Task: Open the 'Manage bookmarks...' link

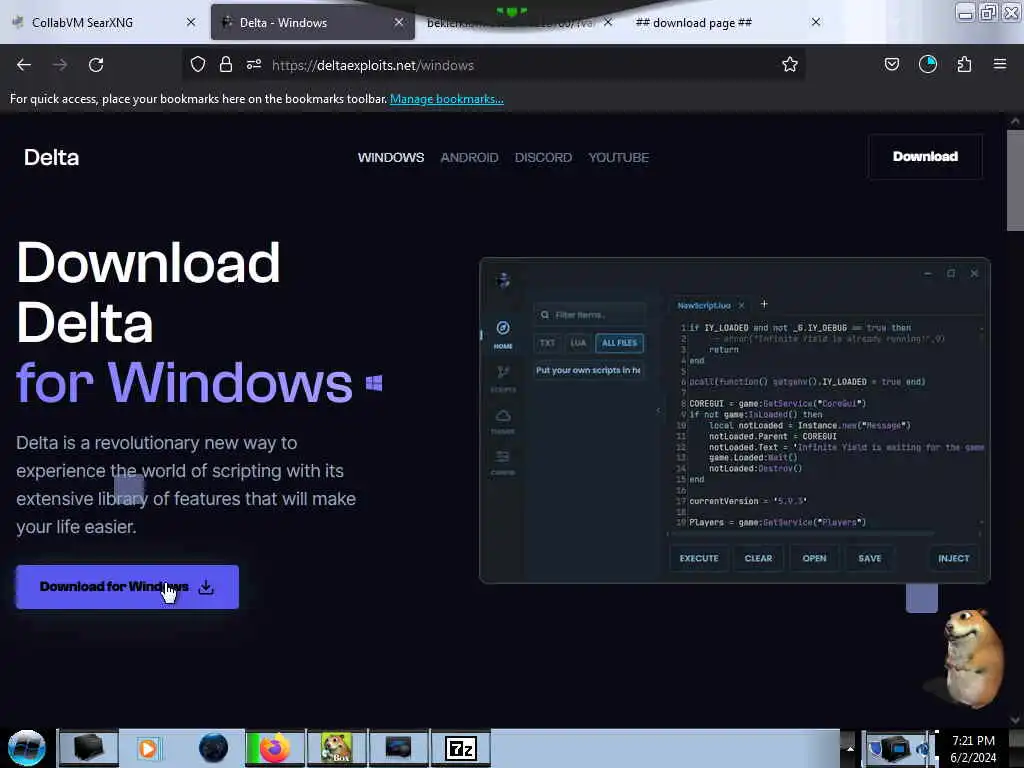Action: tap(447, 99)
